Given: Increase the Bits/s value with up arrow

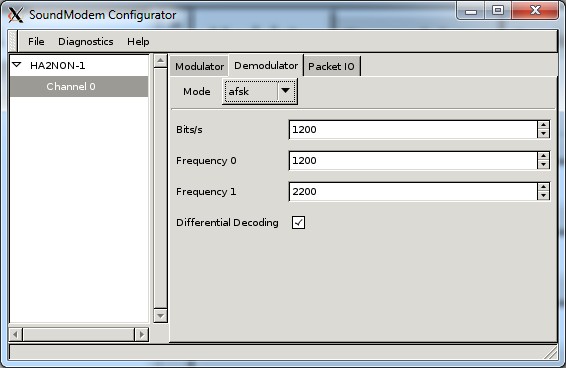Looking at the screenshot, I should click(x=543, y=125).
